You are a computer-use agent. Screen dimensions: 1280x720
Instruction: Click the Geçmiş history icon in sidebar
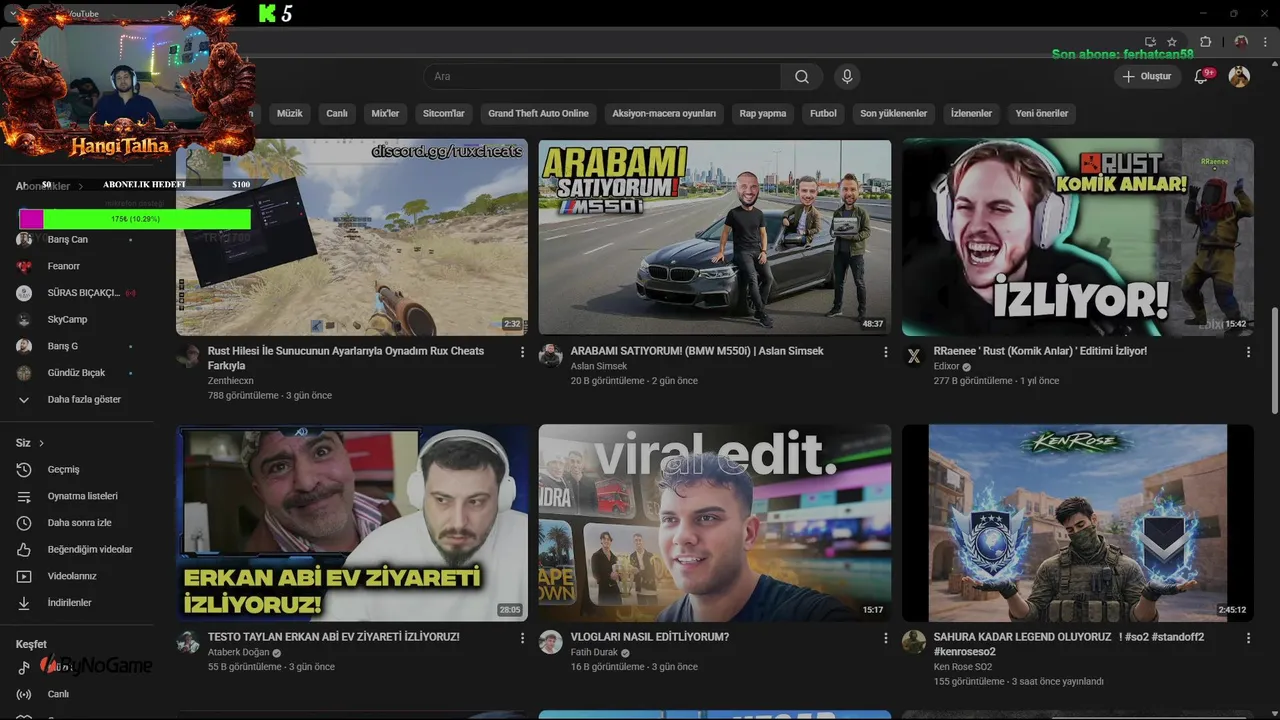pyautogui.click(x=24, y=470)
